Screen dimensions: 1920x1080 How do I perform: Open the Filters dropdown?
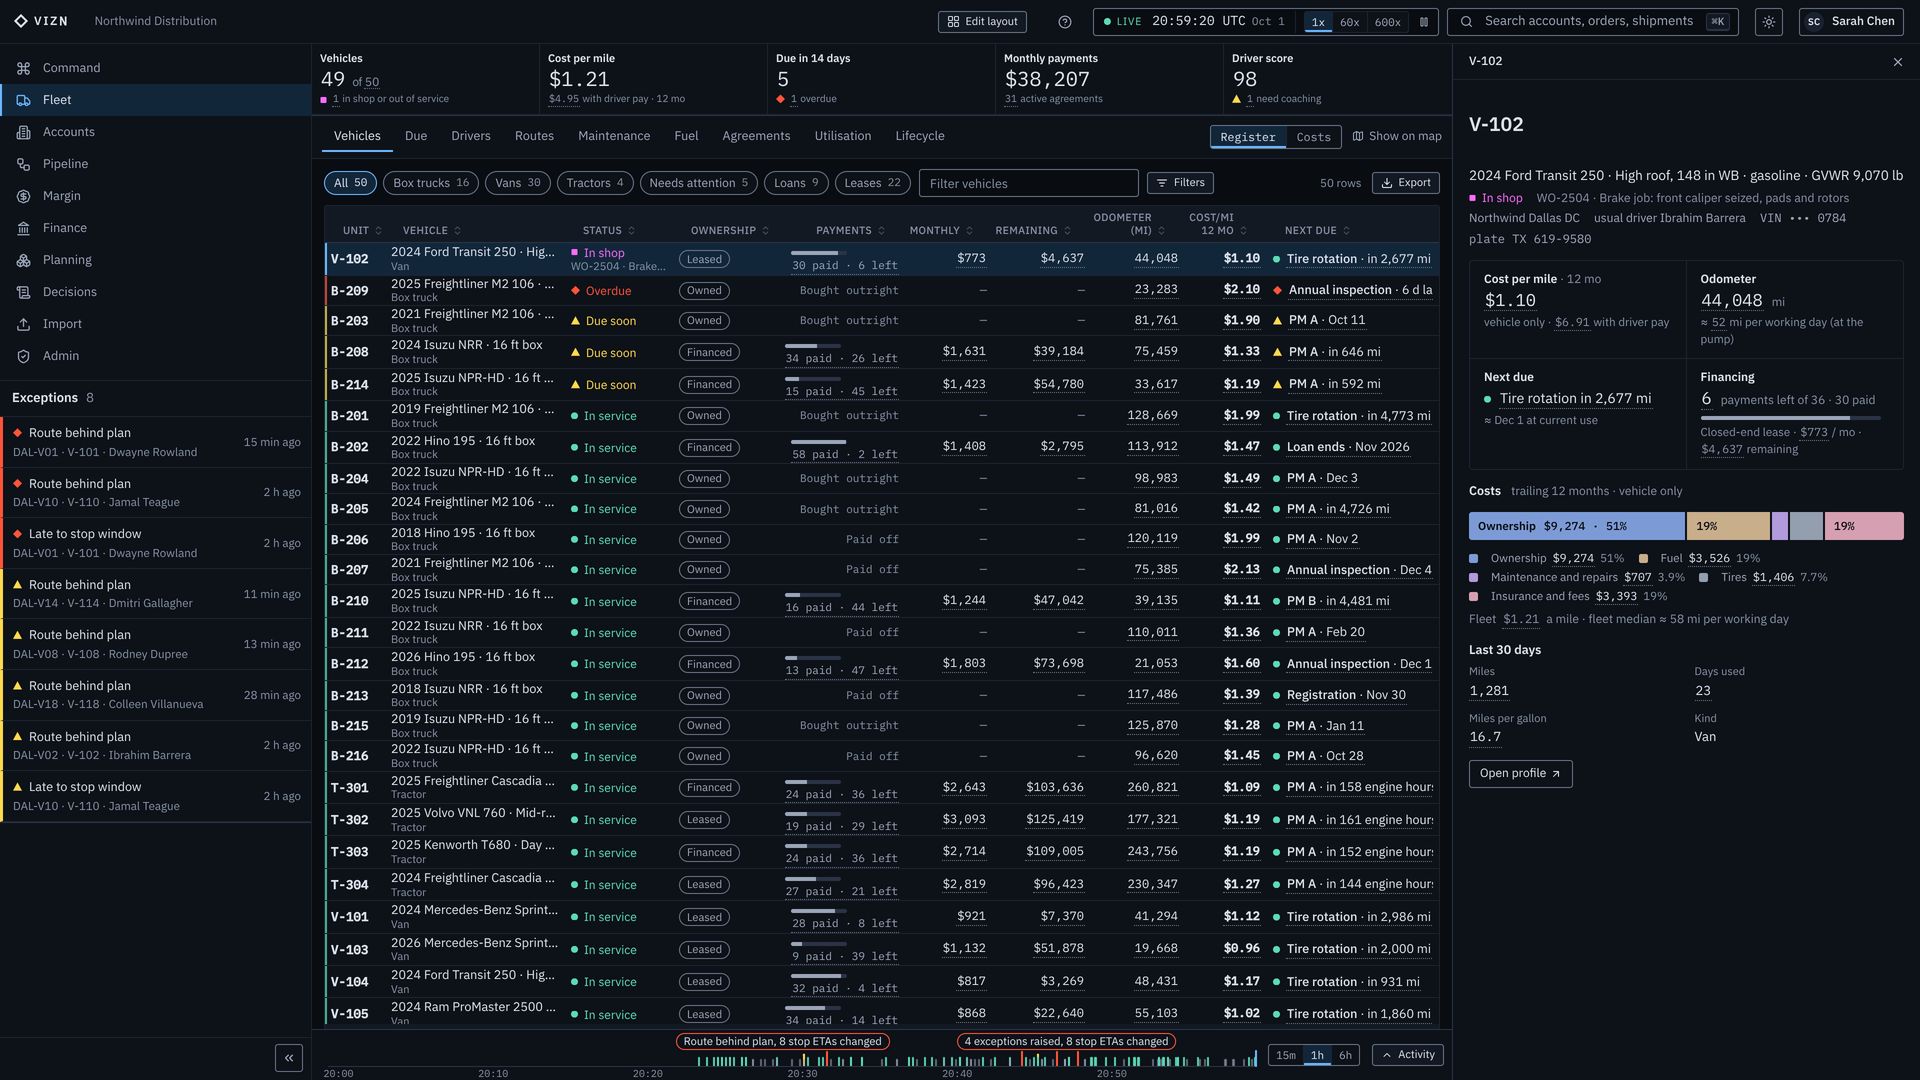pyautogui.click(x=1180, y=183)
